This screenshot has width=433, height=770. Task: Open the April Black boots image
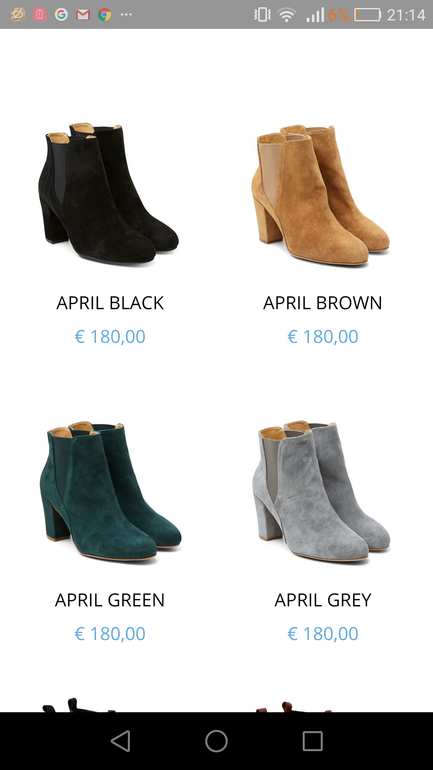click(108, 193)
